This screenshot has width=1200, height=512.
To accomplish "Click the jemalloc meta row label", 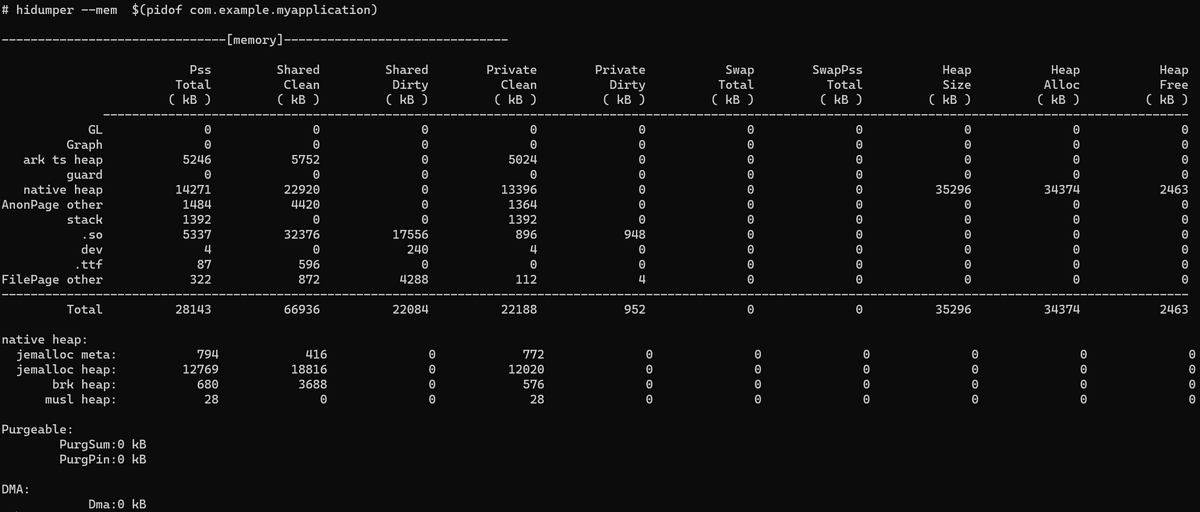I will coord(66,355).
